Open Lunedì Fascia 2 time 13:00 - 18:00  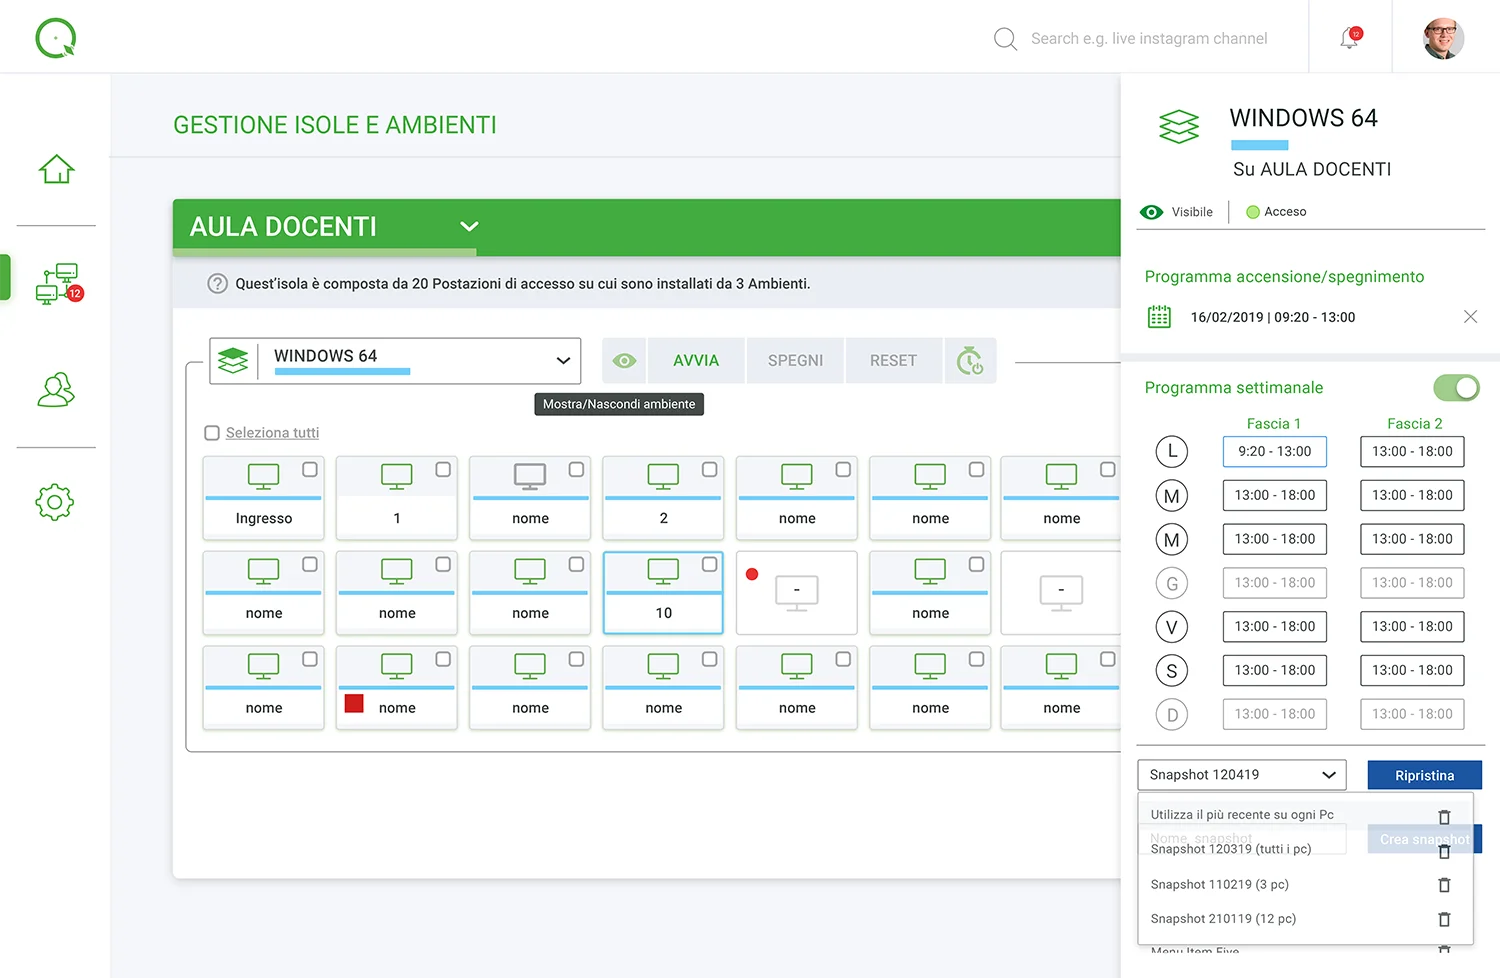click(x=1412, y=451)
